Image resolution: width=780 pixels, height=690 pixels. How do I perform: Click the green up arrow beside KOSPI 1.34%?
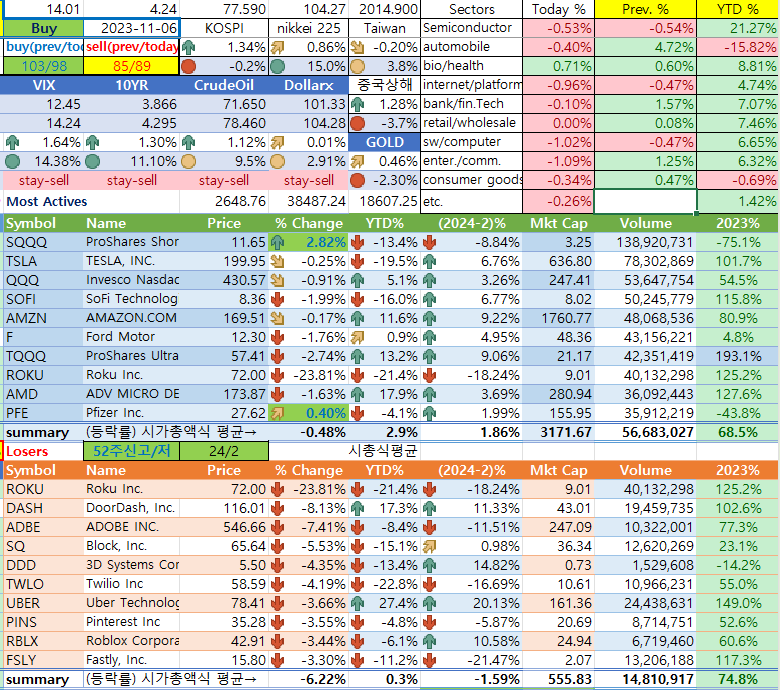(189, 48)
